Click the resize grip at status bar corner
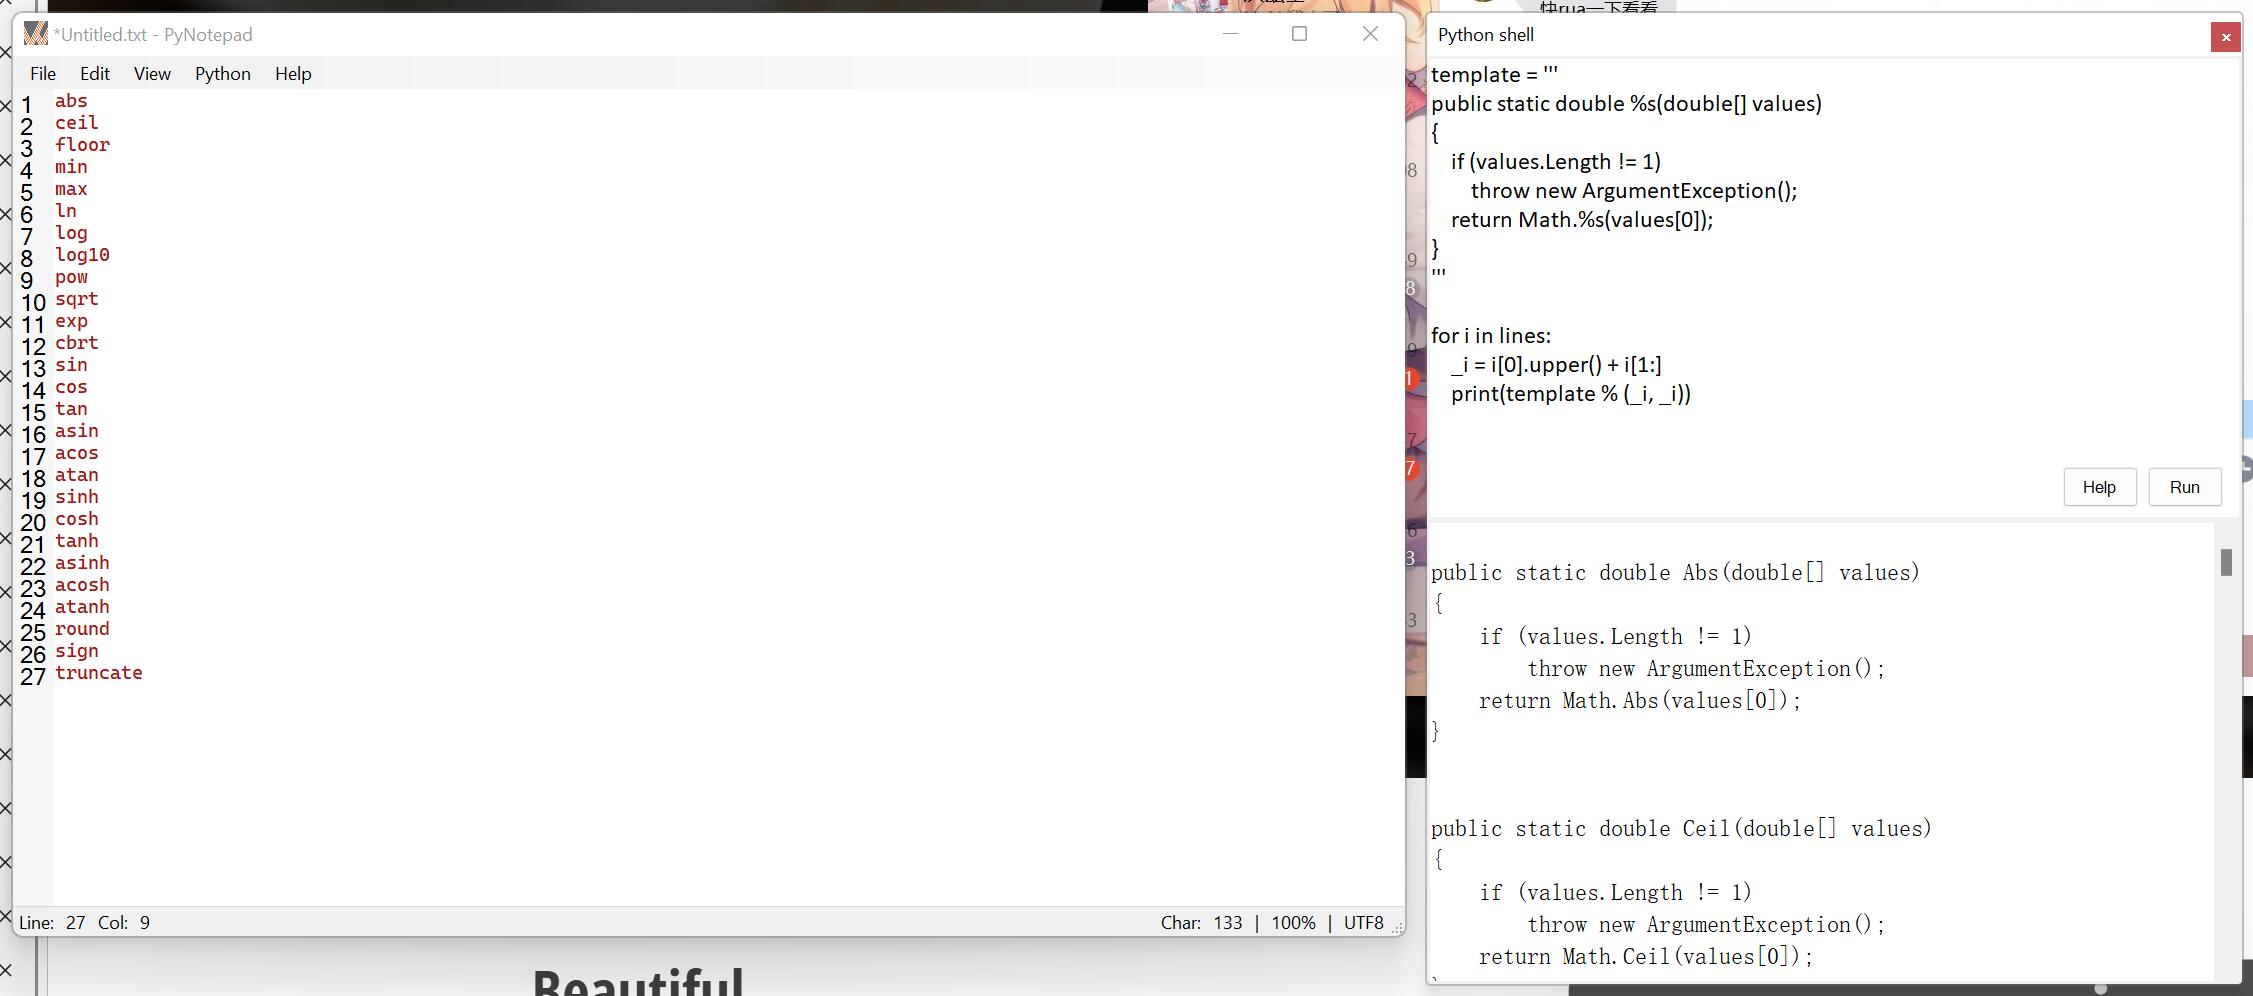2253x996 pixels. pos(1397,928)
